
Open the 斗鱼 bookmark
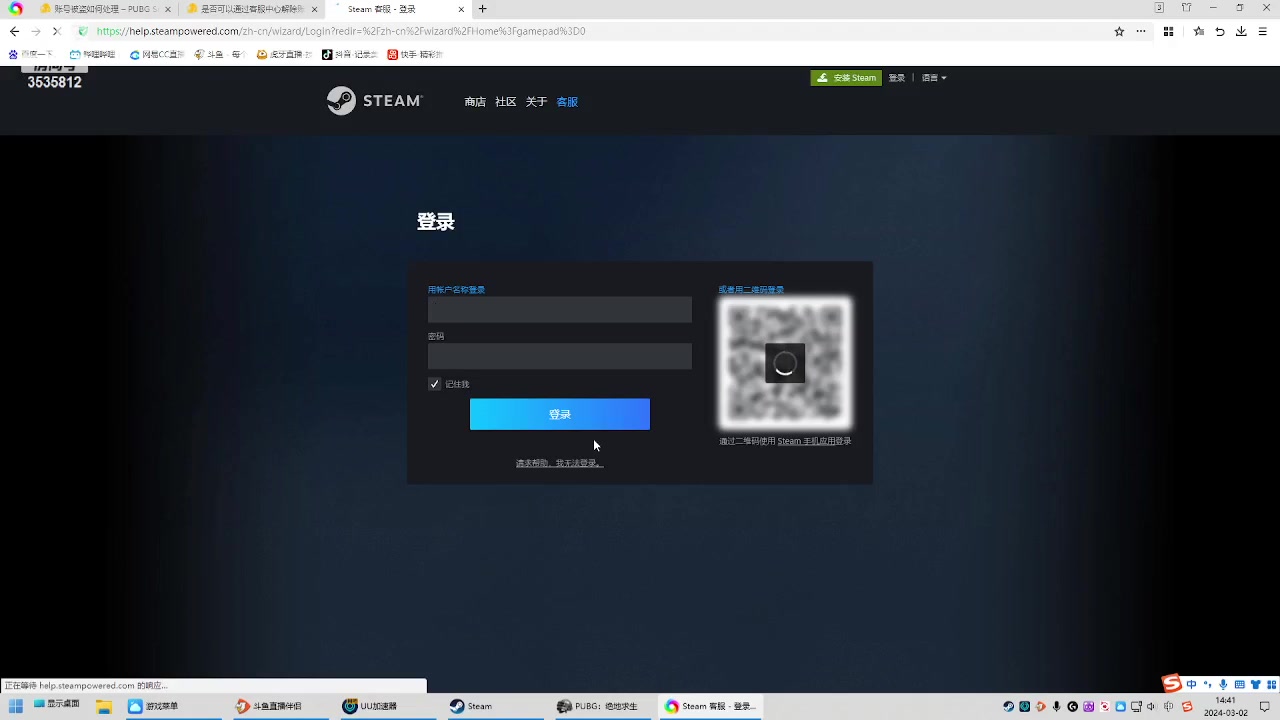click(x=219, y=55)
